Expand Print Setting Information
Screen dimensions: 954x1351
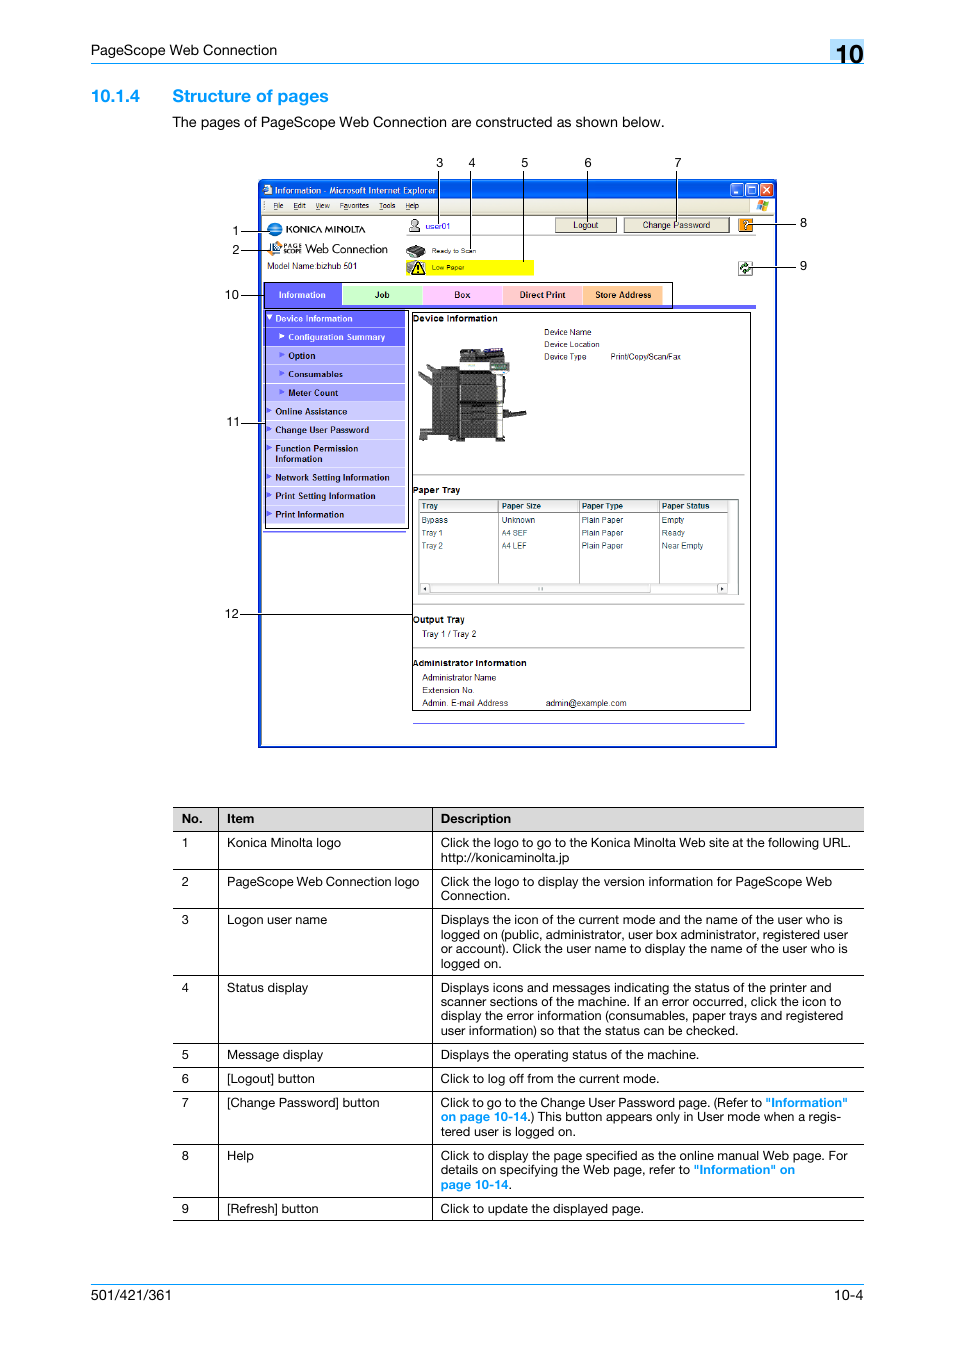click(335, 496)
